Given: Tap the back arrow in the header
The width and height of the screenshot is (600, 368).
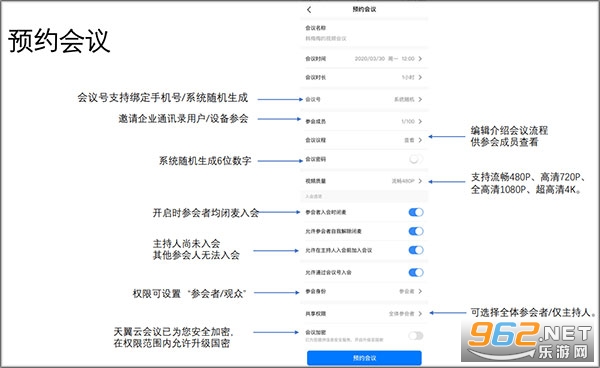Looking at the screenshot, I should [309, 10].
